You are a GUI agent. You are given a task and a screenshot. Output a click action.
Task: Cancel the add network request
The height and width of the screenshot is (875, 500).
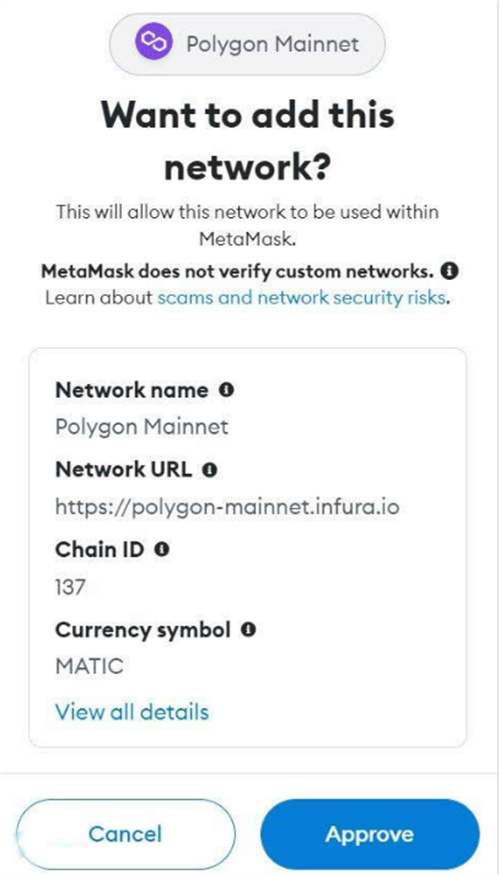point(126,834)
